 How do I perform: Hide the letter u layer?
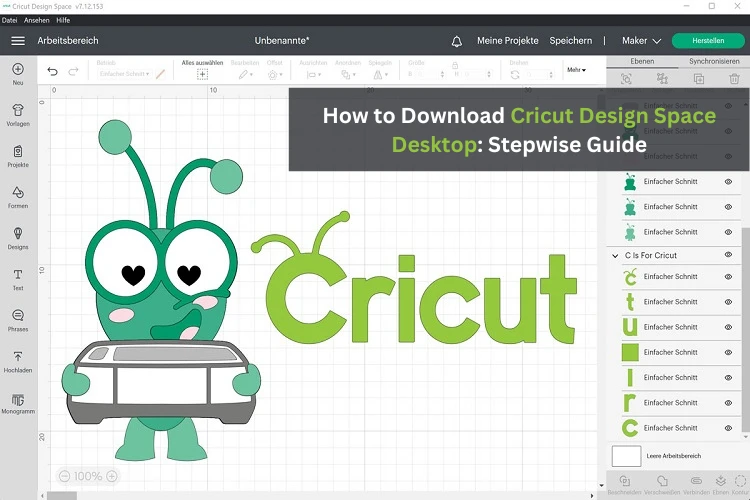coord(728,327)
